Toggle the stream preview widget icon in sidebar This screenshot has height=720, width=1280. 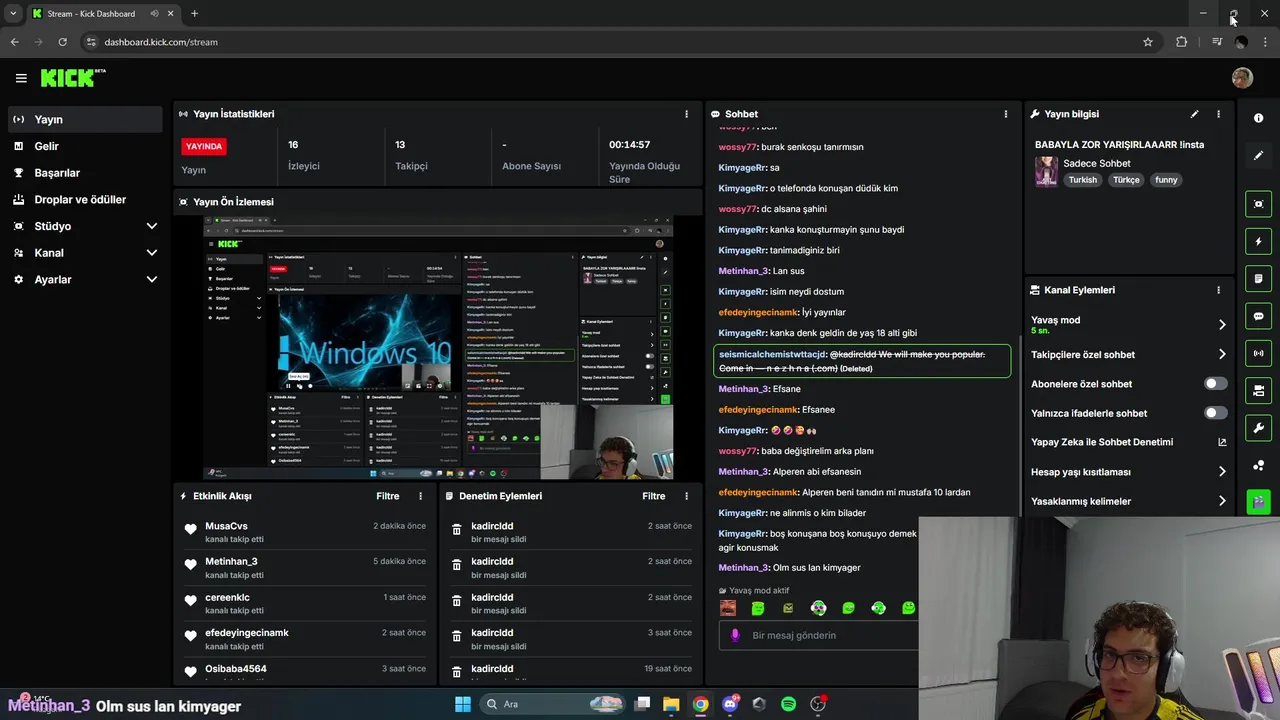(1258, 204)
